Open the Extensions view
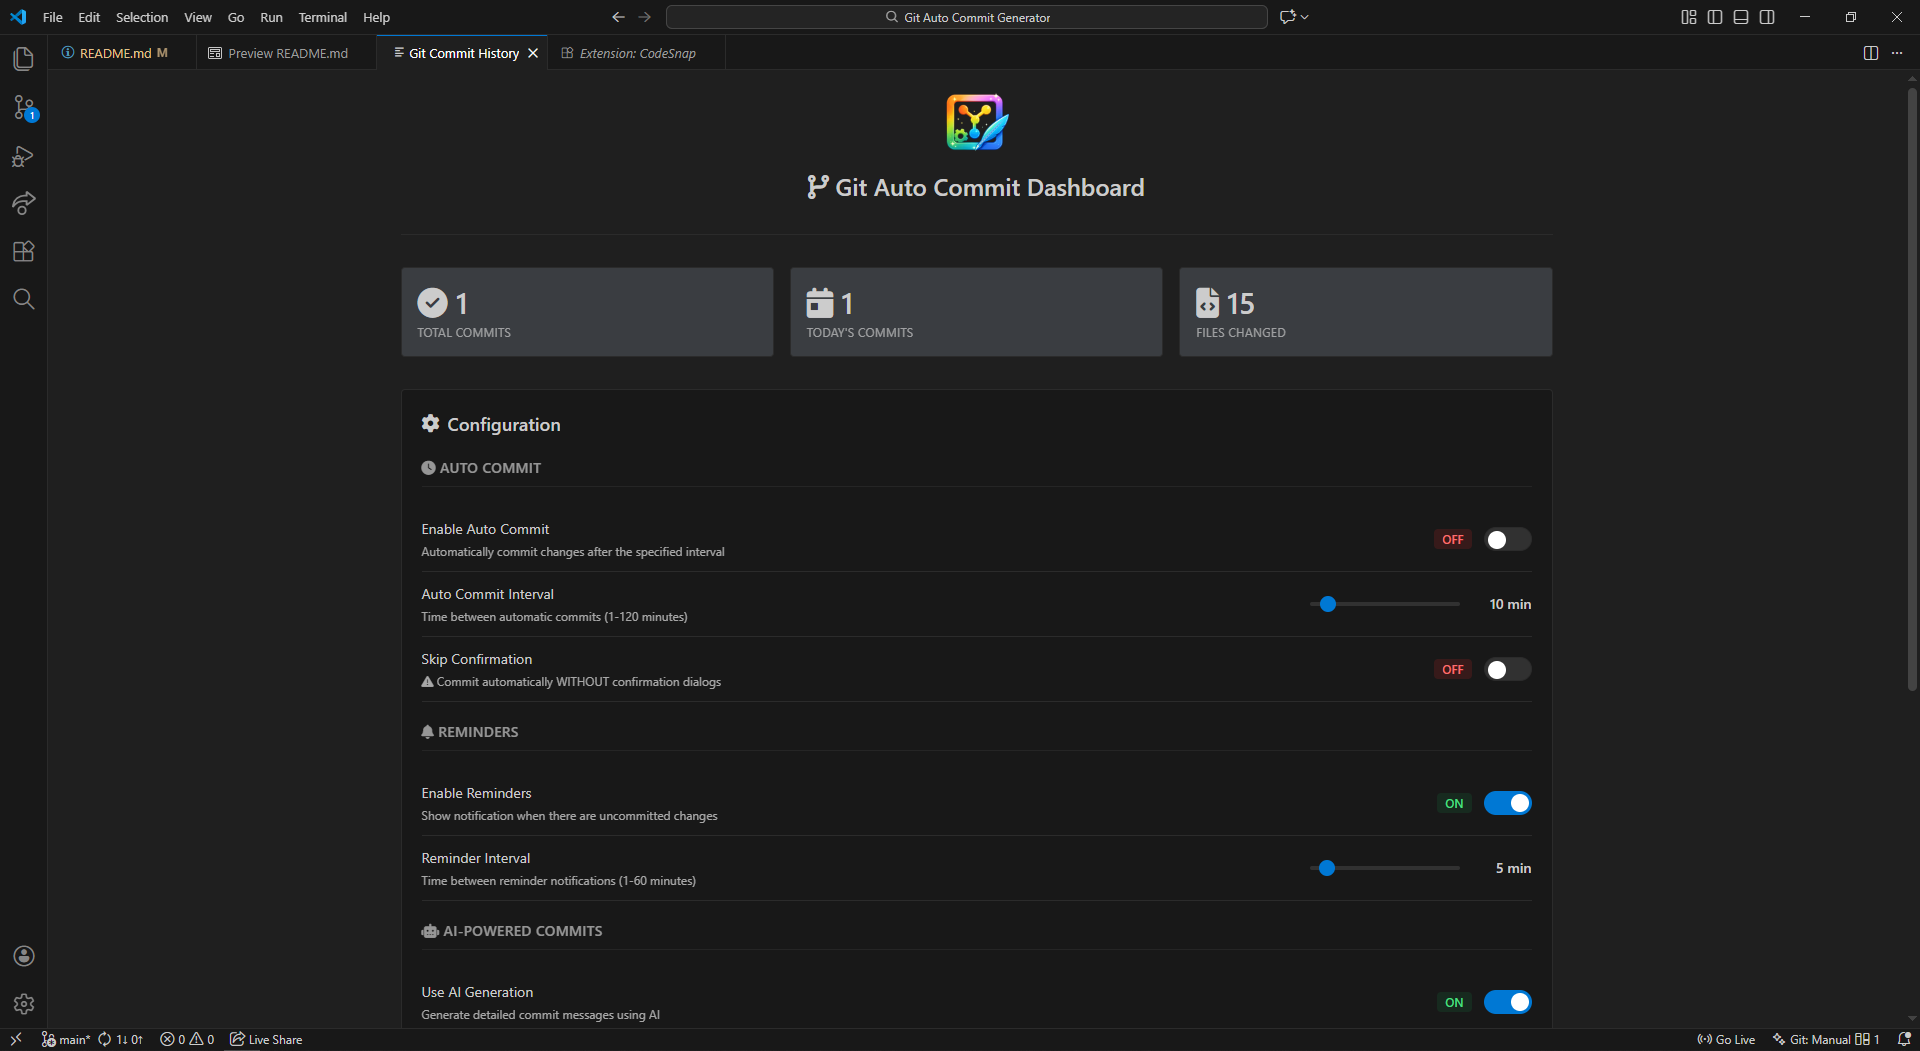The width and height of the screenshot is (1920, 1051). coord(23,251)
